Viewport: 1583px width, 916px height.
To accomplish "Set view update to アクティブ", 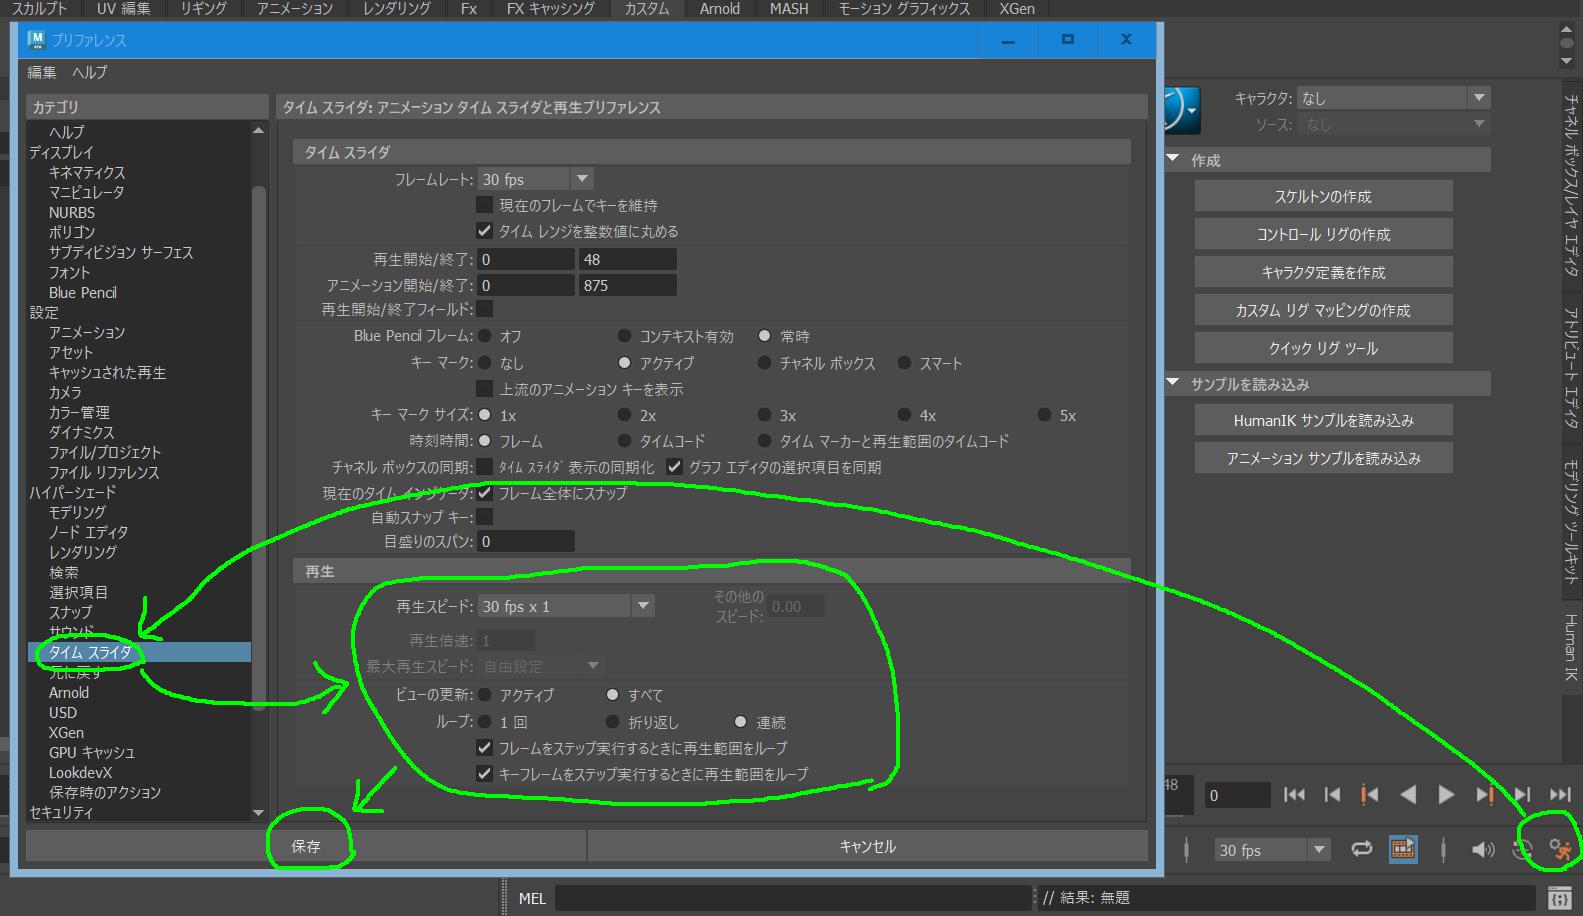I will 485,694.
